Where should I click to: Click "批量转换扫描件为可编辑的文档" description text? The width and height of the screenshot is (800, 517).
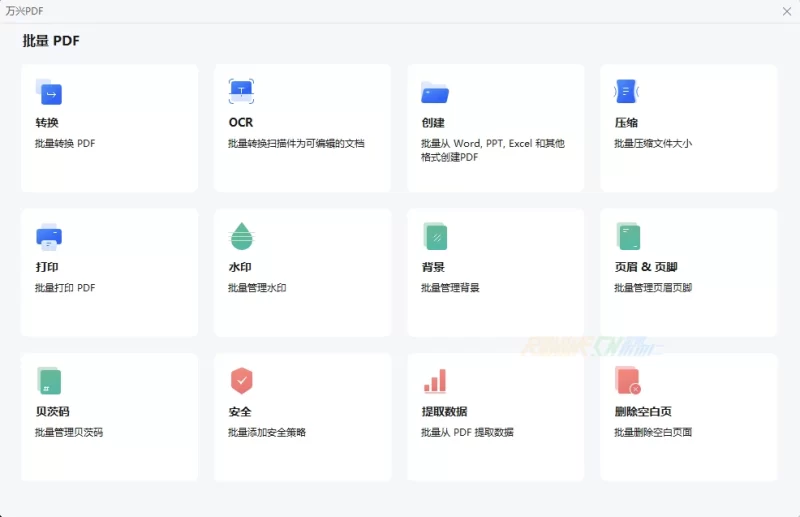point(296,144)
